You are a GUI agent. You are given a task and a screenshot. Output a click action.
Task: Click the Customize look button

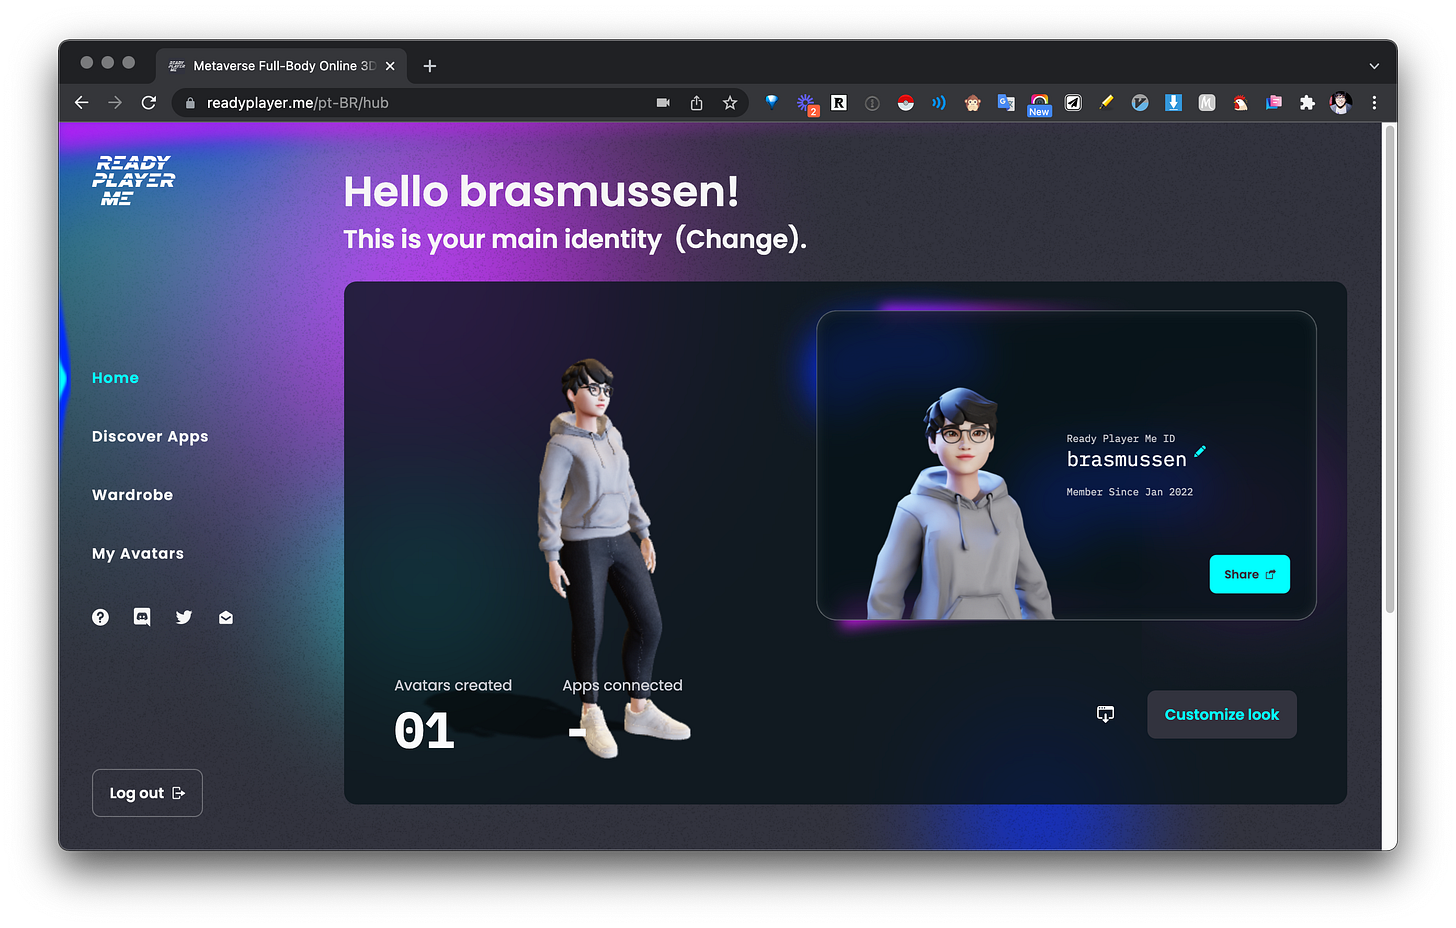click(x=1222, y=715)
